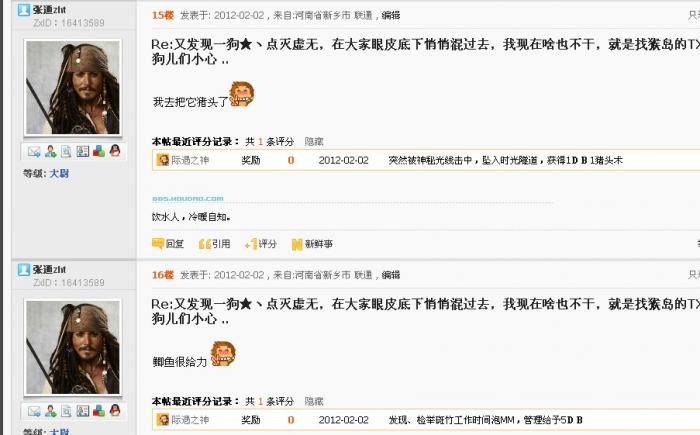
Task: Click 编辑 edit link on floor 15
Action: pos(391,15)
